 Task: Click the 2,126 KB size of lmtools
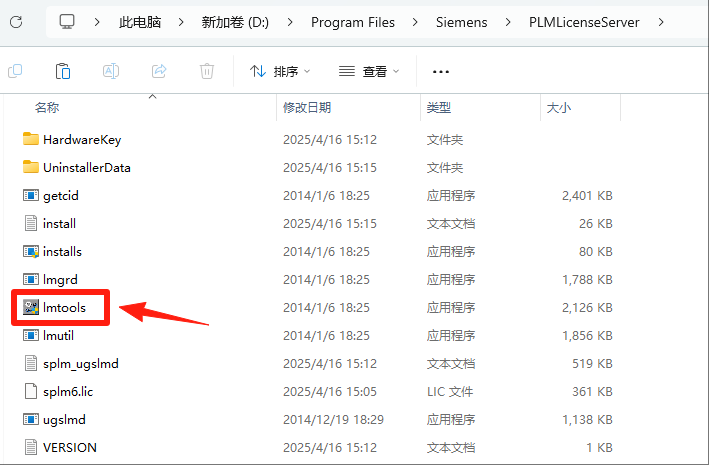click(x=587, y=308)
